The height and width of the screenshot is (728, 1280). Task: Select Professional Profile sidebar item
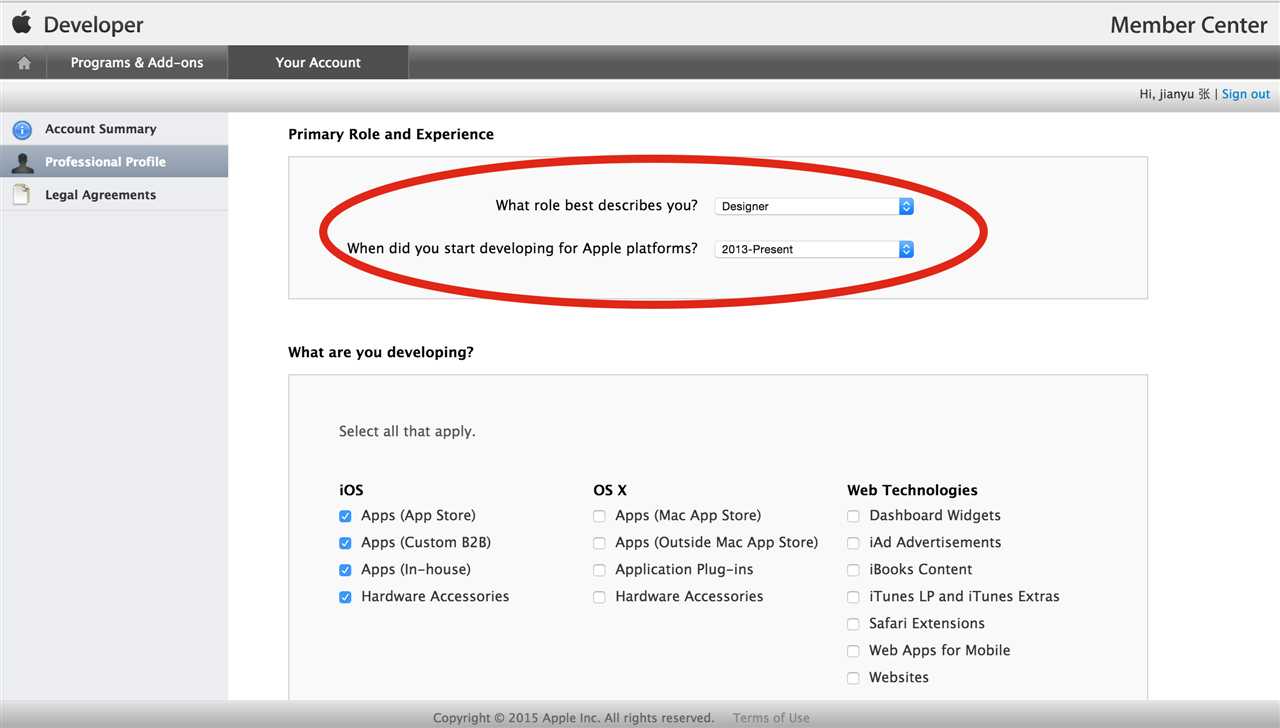pos(114,162)
